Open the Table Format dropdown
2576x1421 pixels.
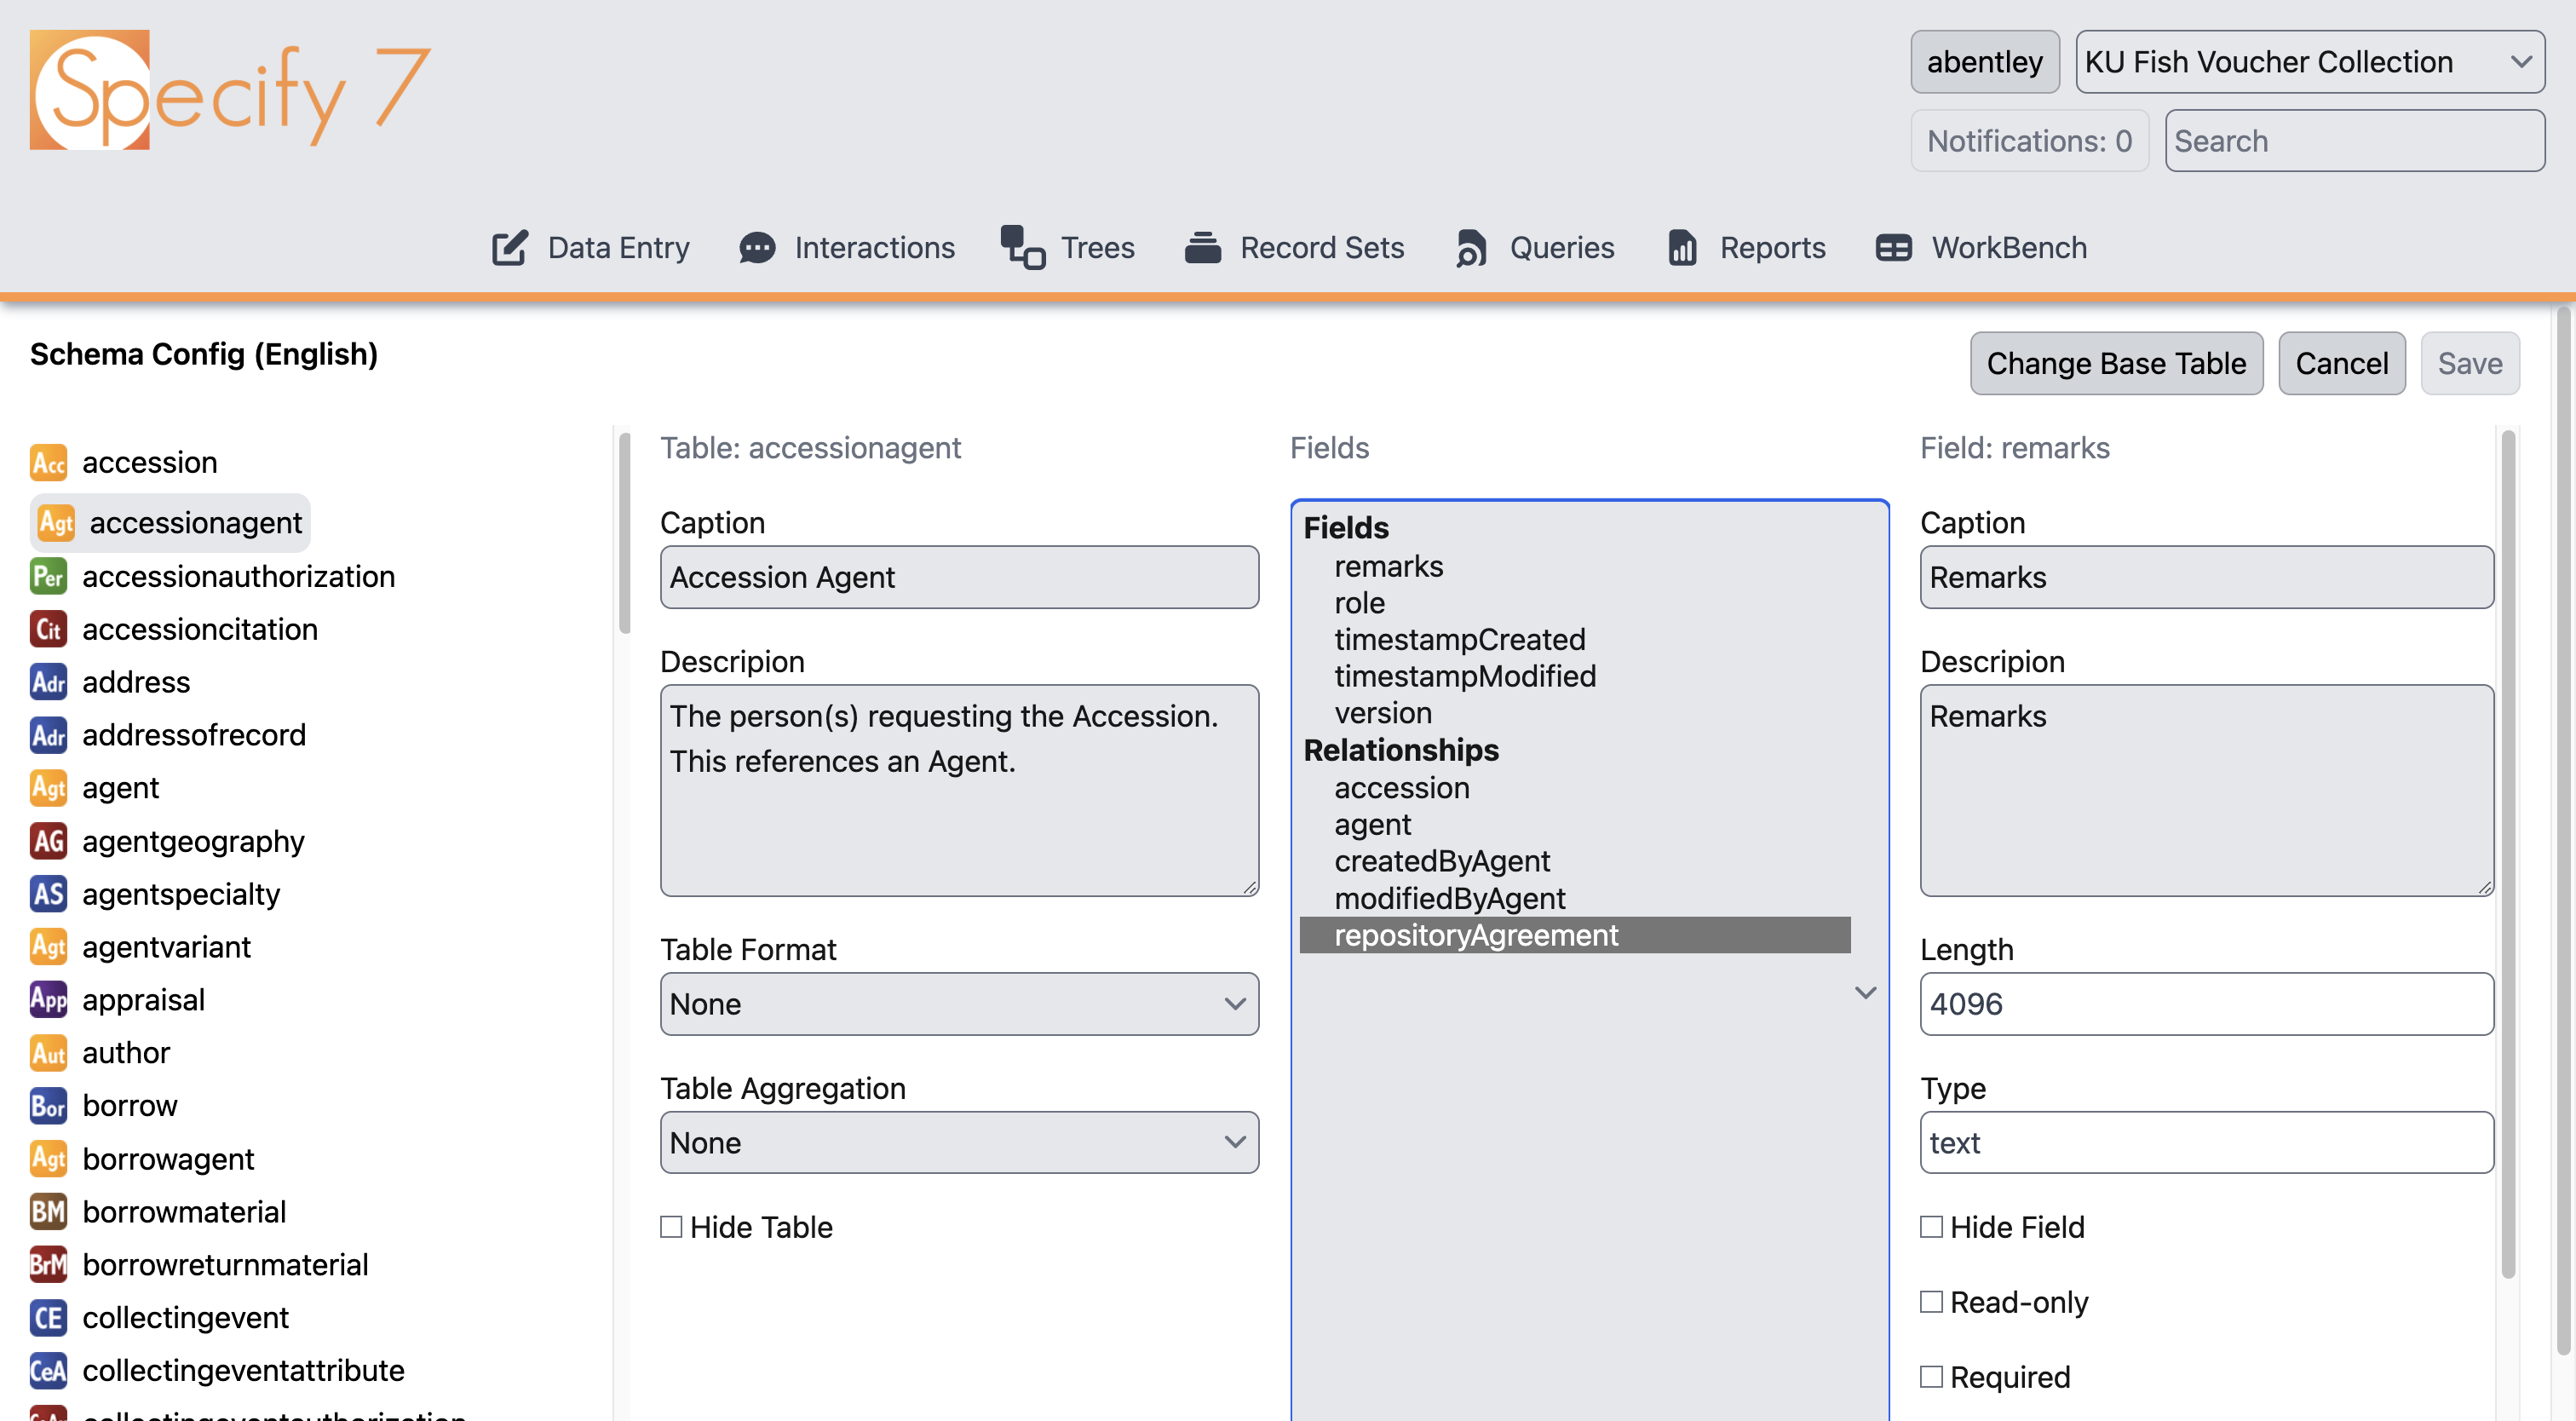(958, 1004)
